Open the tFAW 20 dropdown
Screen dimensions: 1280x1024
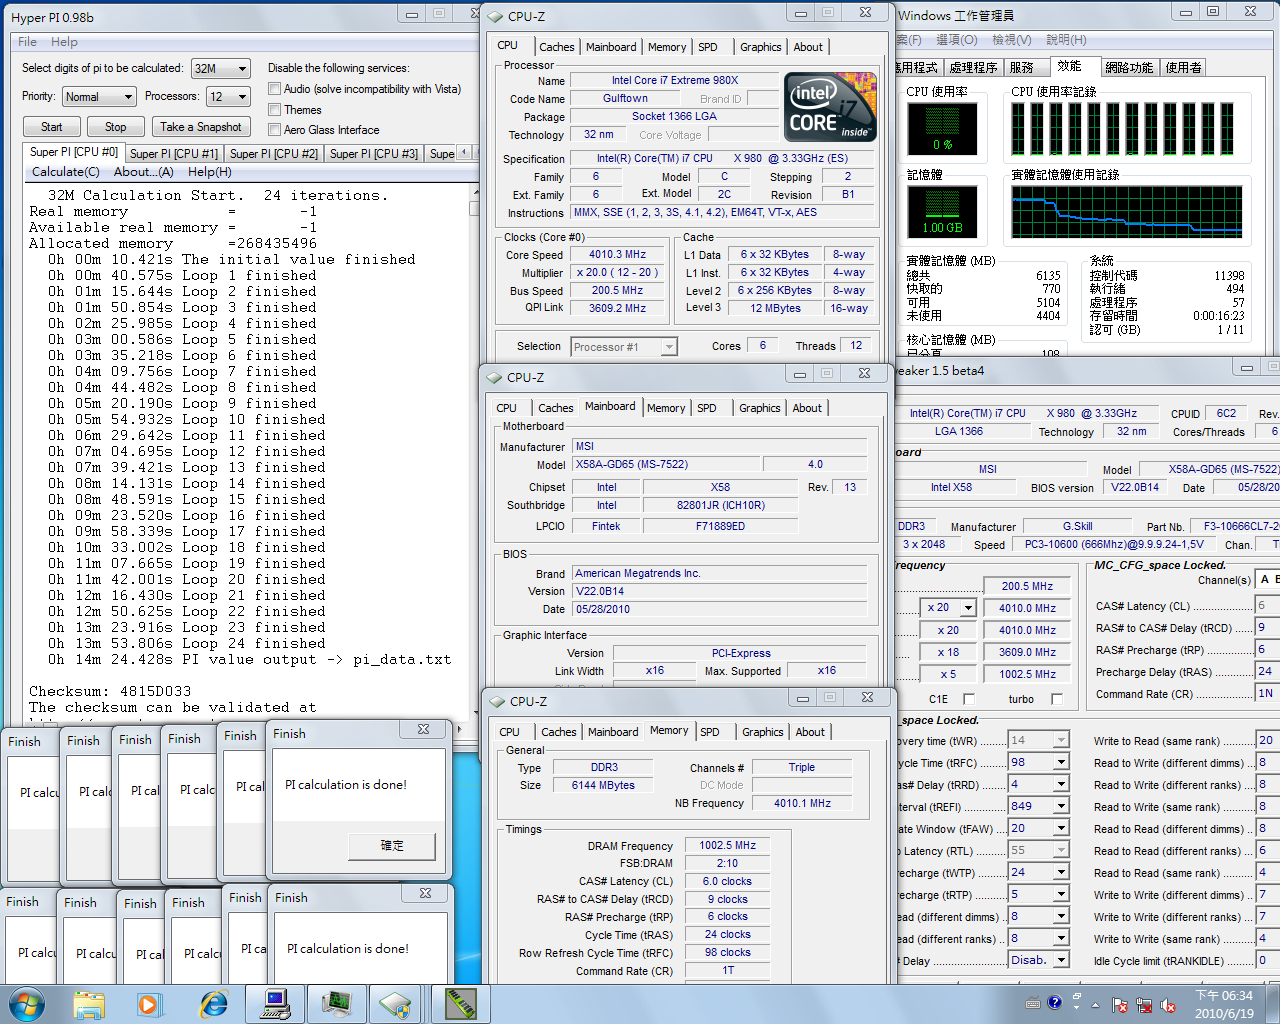point(1061,828)
